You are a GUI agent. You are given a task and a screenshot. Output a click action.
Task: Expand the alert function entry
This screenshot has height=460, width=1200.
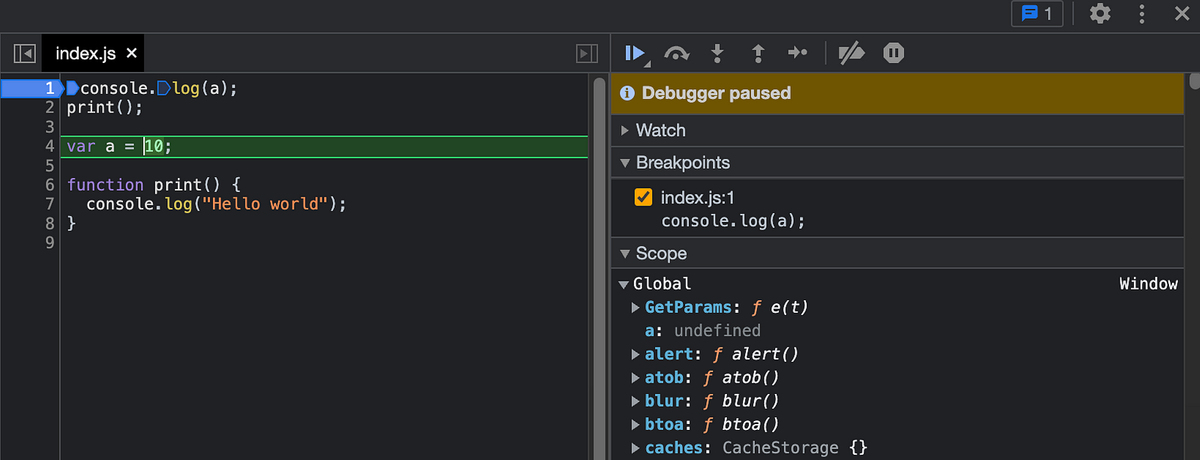click(x=636, y=354)
